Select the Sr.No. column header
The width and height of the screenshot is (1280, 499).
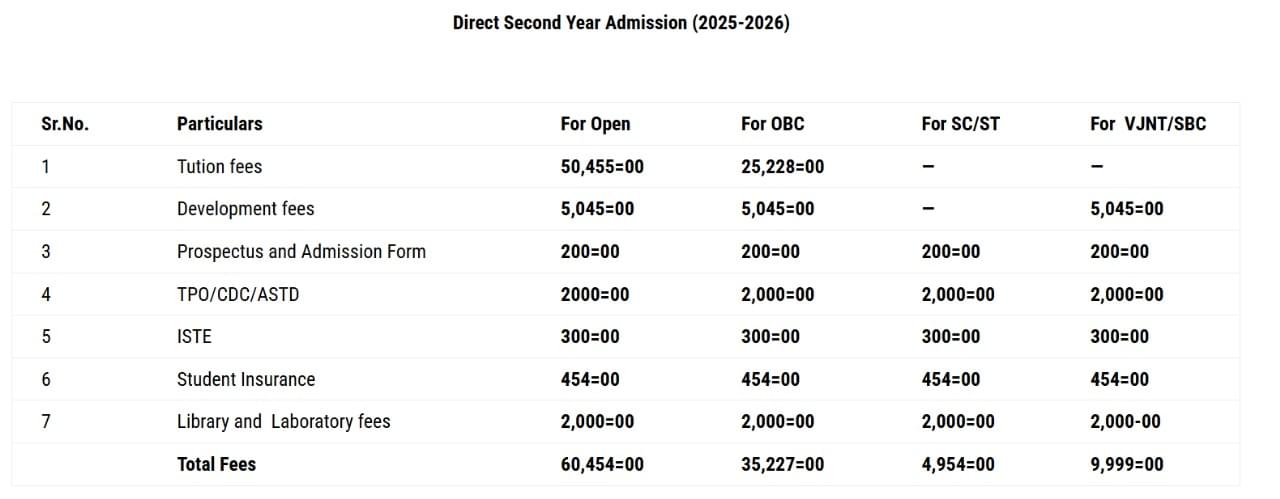point(65,124)
